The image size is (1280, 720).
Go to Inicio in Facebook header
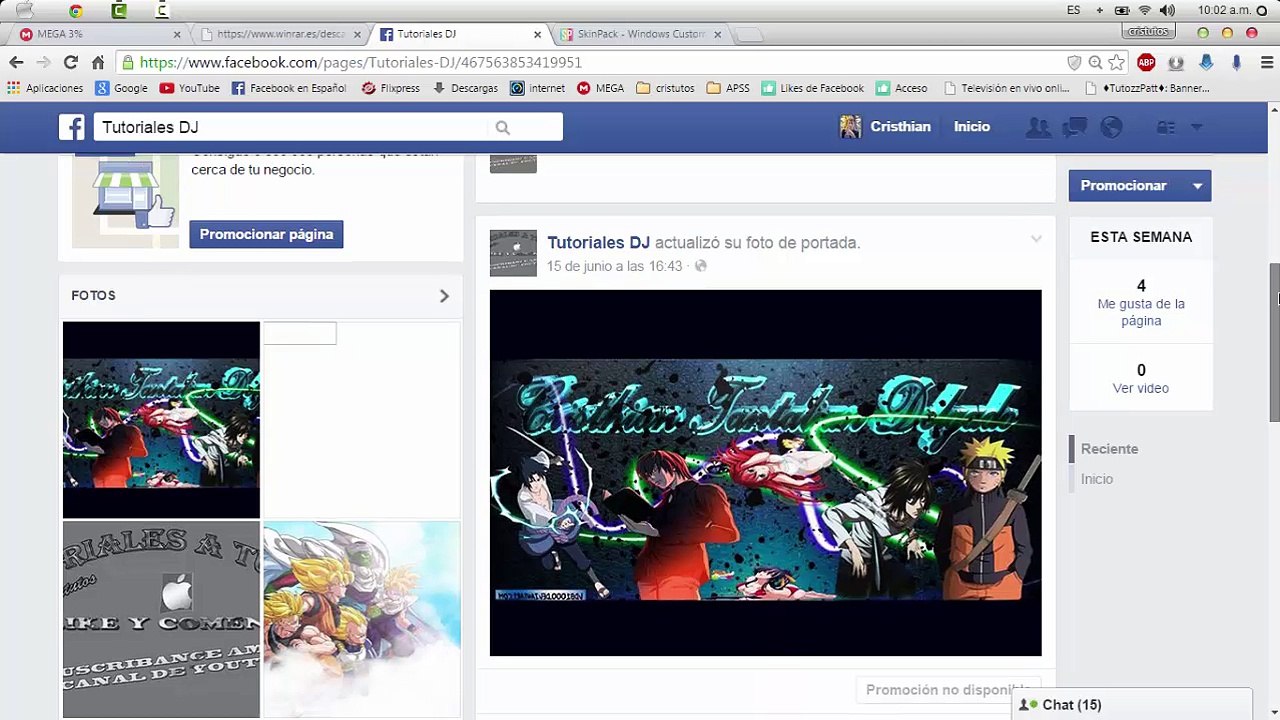point(972,127)
